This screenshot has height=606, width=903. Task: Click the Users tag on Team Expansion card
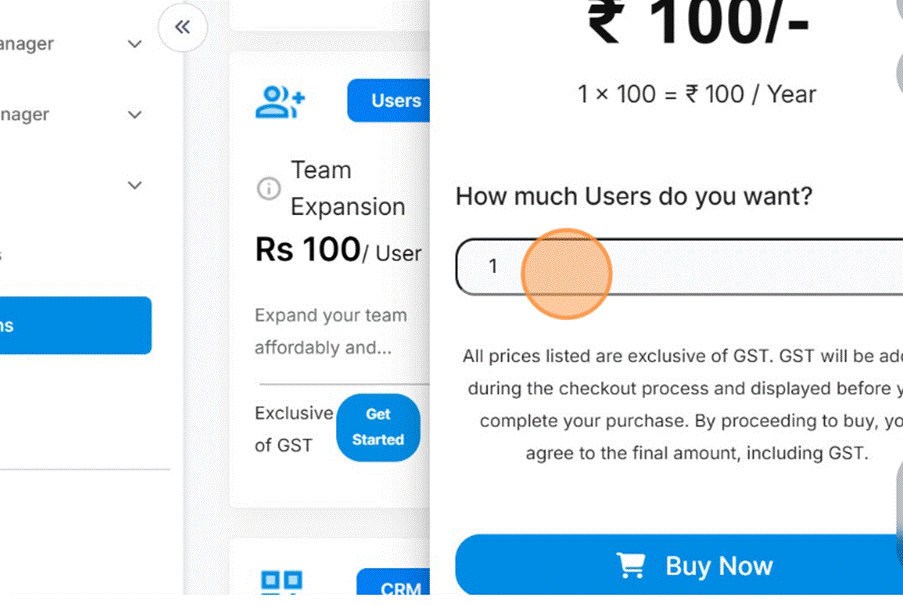coord(394,101)
